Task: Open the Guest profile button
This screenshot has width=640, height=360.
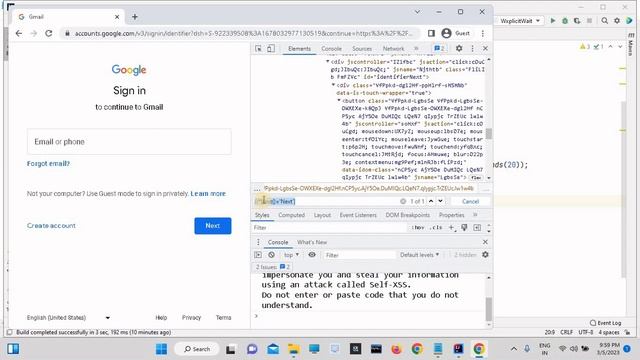Action: click(x=456, y=33)
